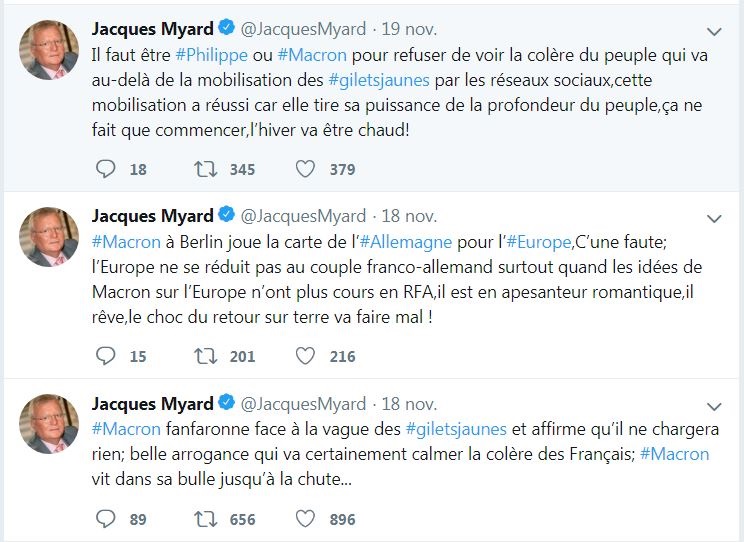Like the tweet with 896 likes

point(306,518)
